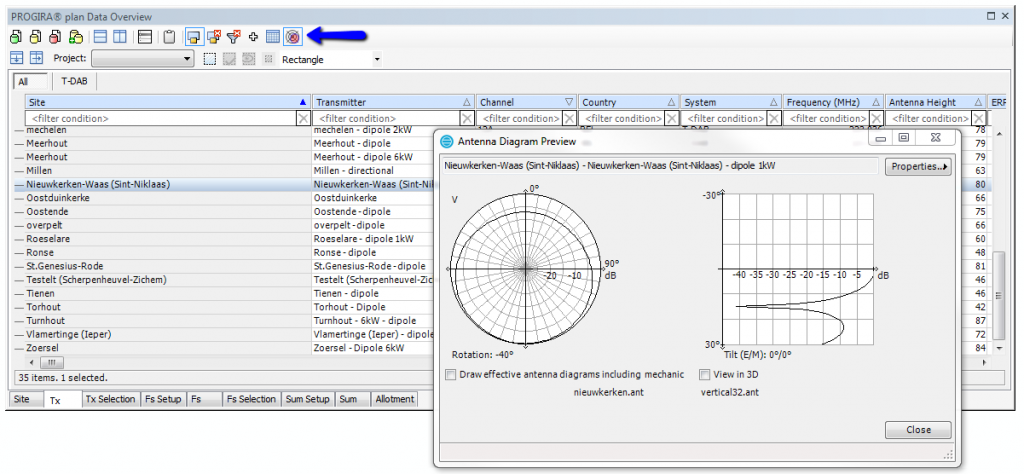
Task: Click the clipboard paste icon
Action: click(169, 37)
